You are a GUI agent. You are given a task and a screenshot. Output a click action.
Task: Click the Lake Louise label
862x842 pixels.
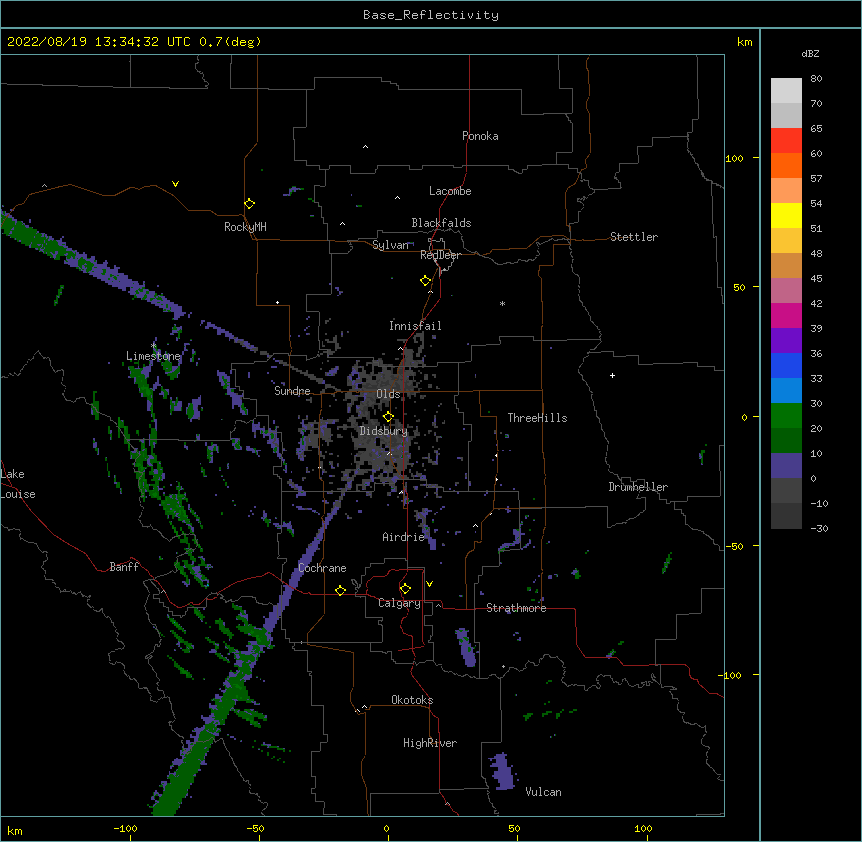[18, 484]
